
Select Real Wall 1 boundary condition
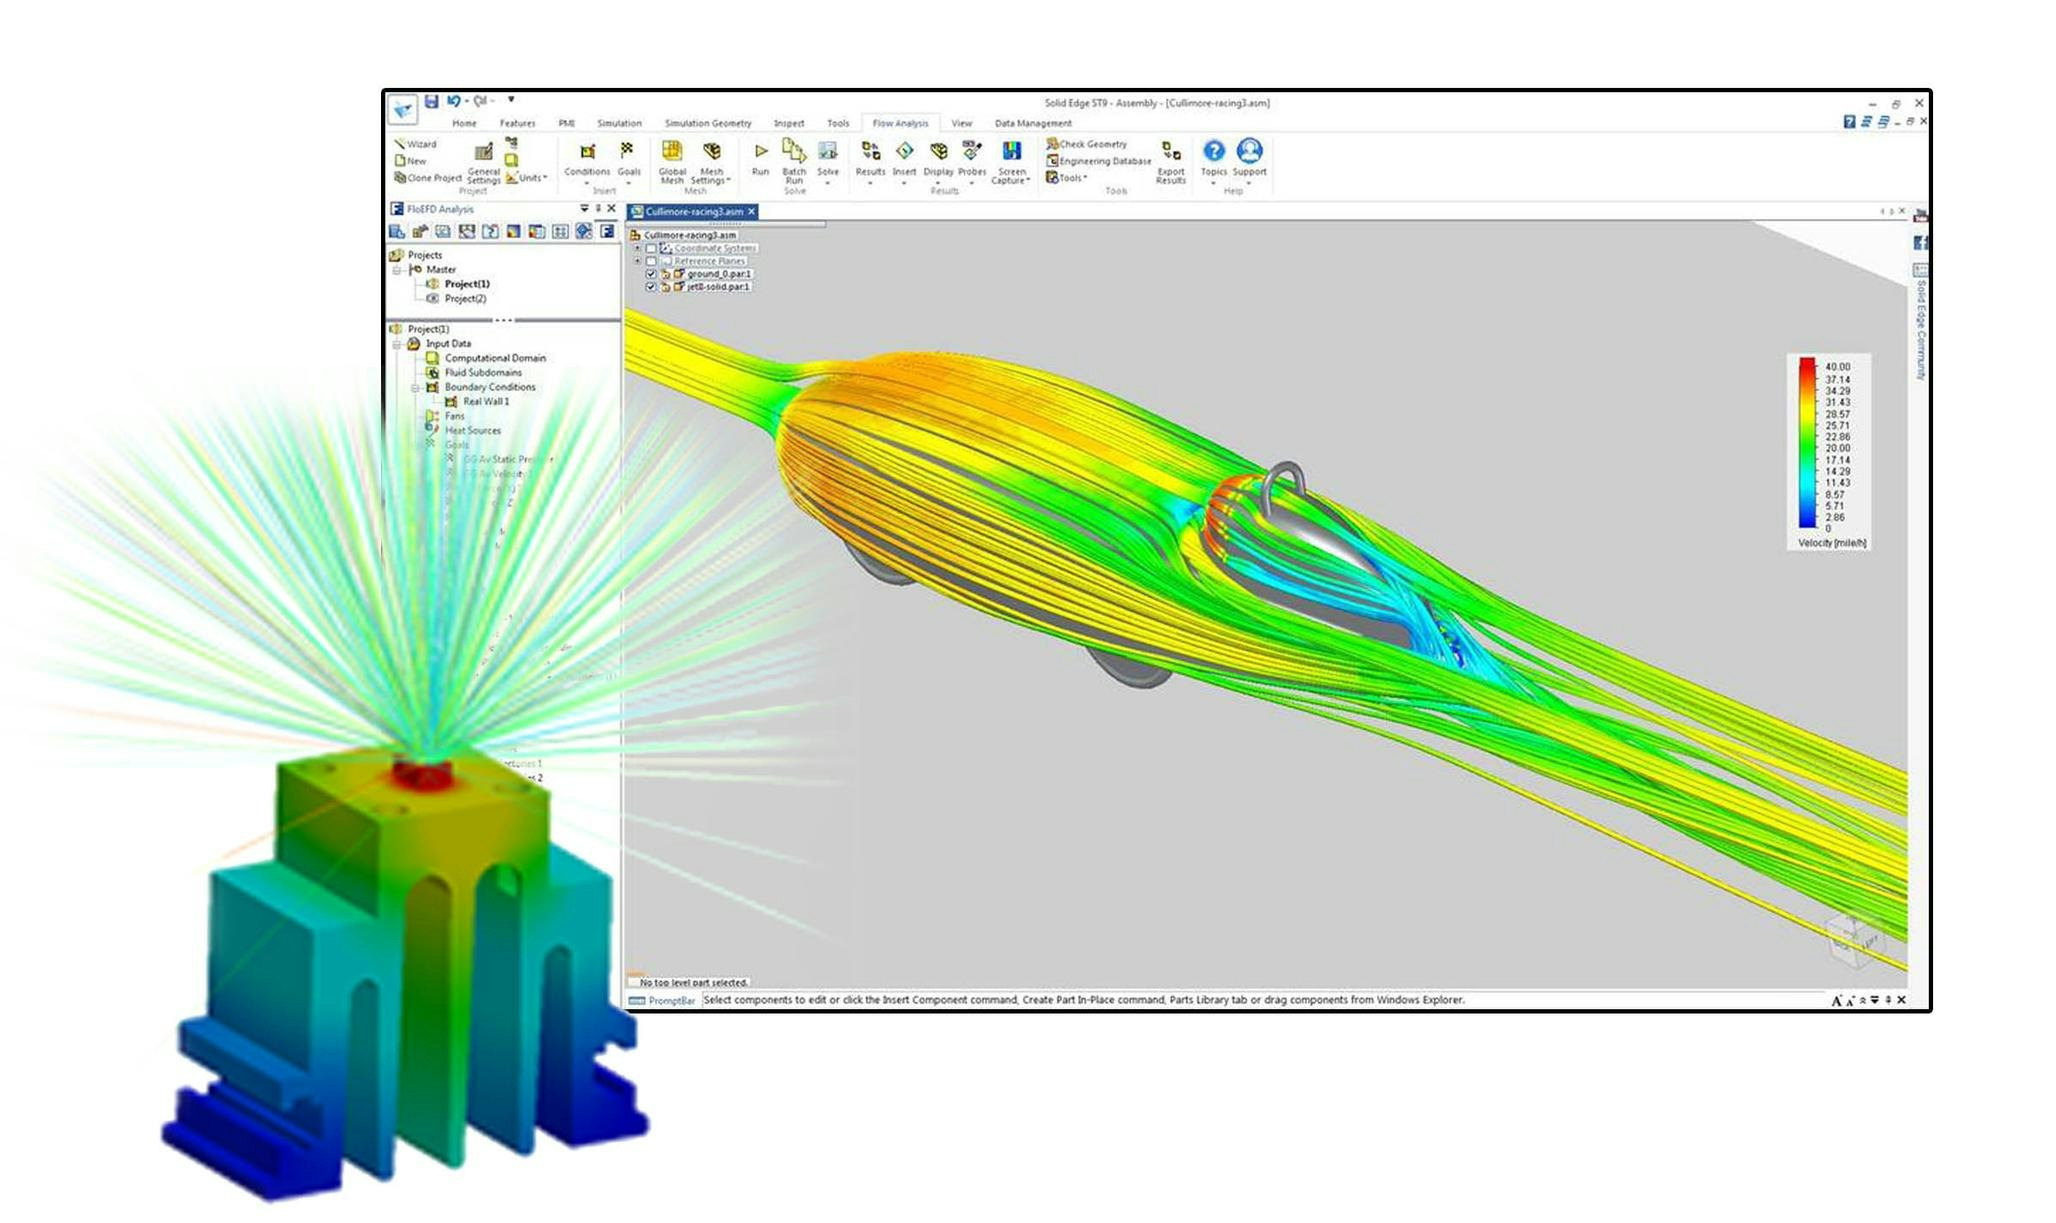486,402
